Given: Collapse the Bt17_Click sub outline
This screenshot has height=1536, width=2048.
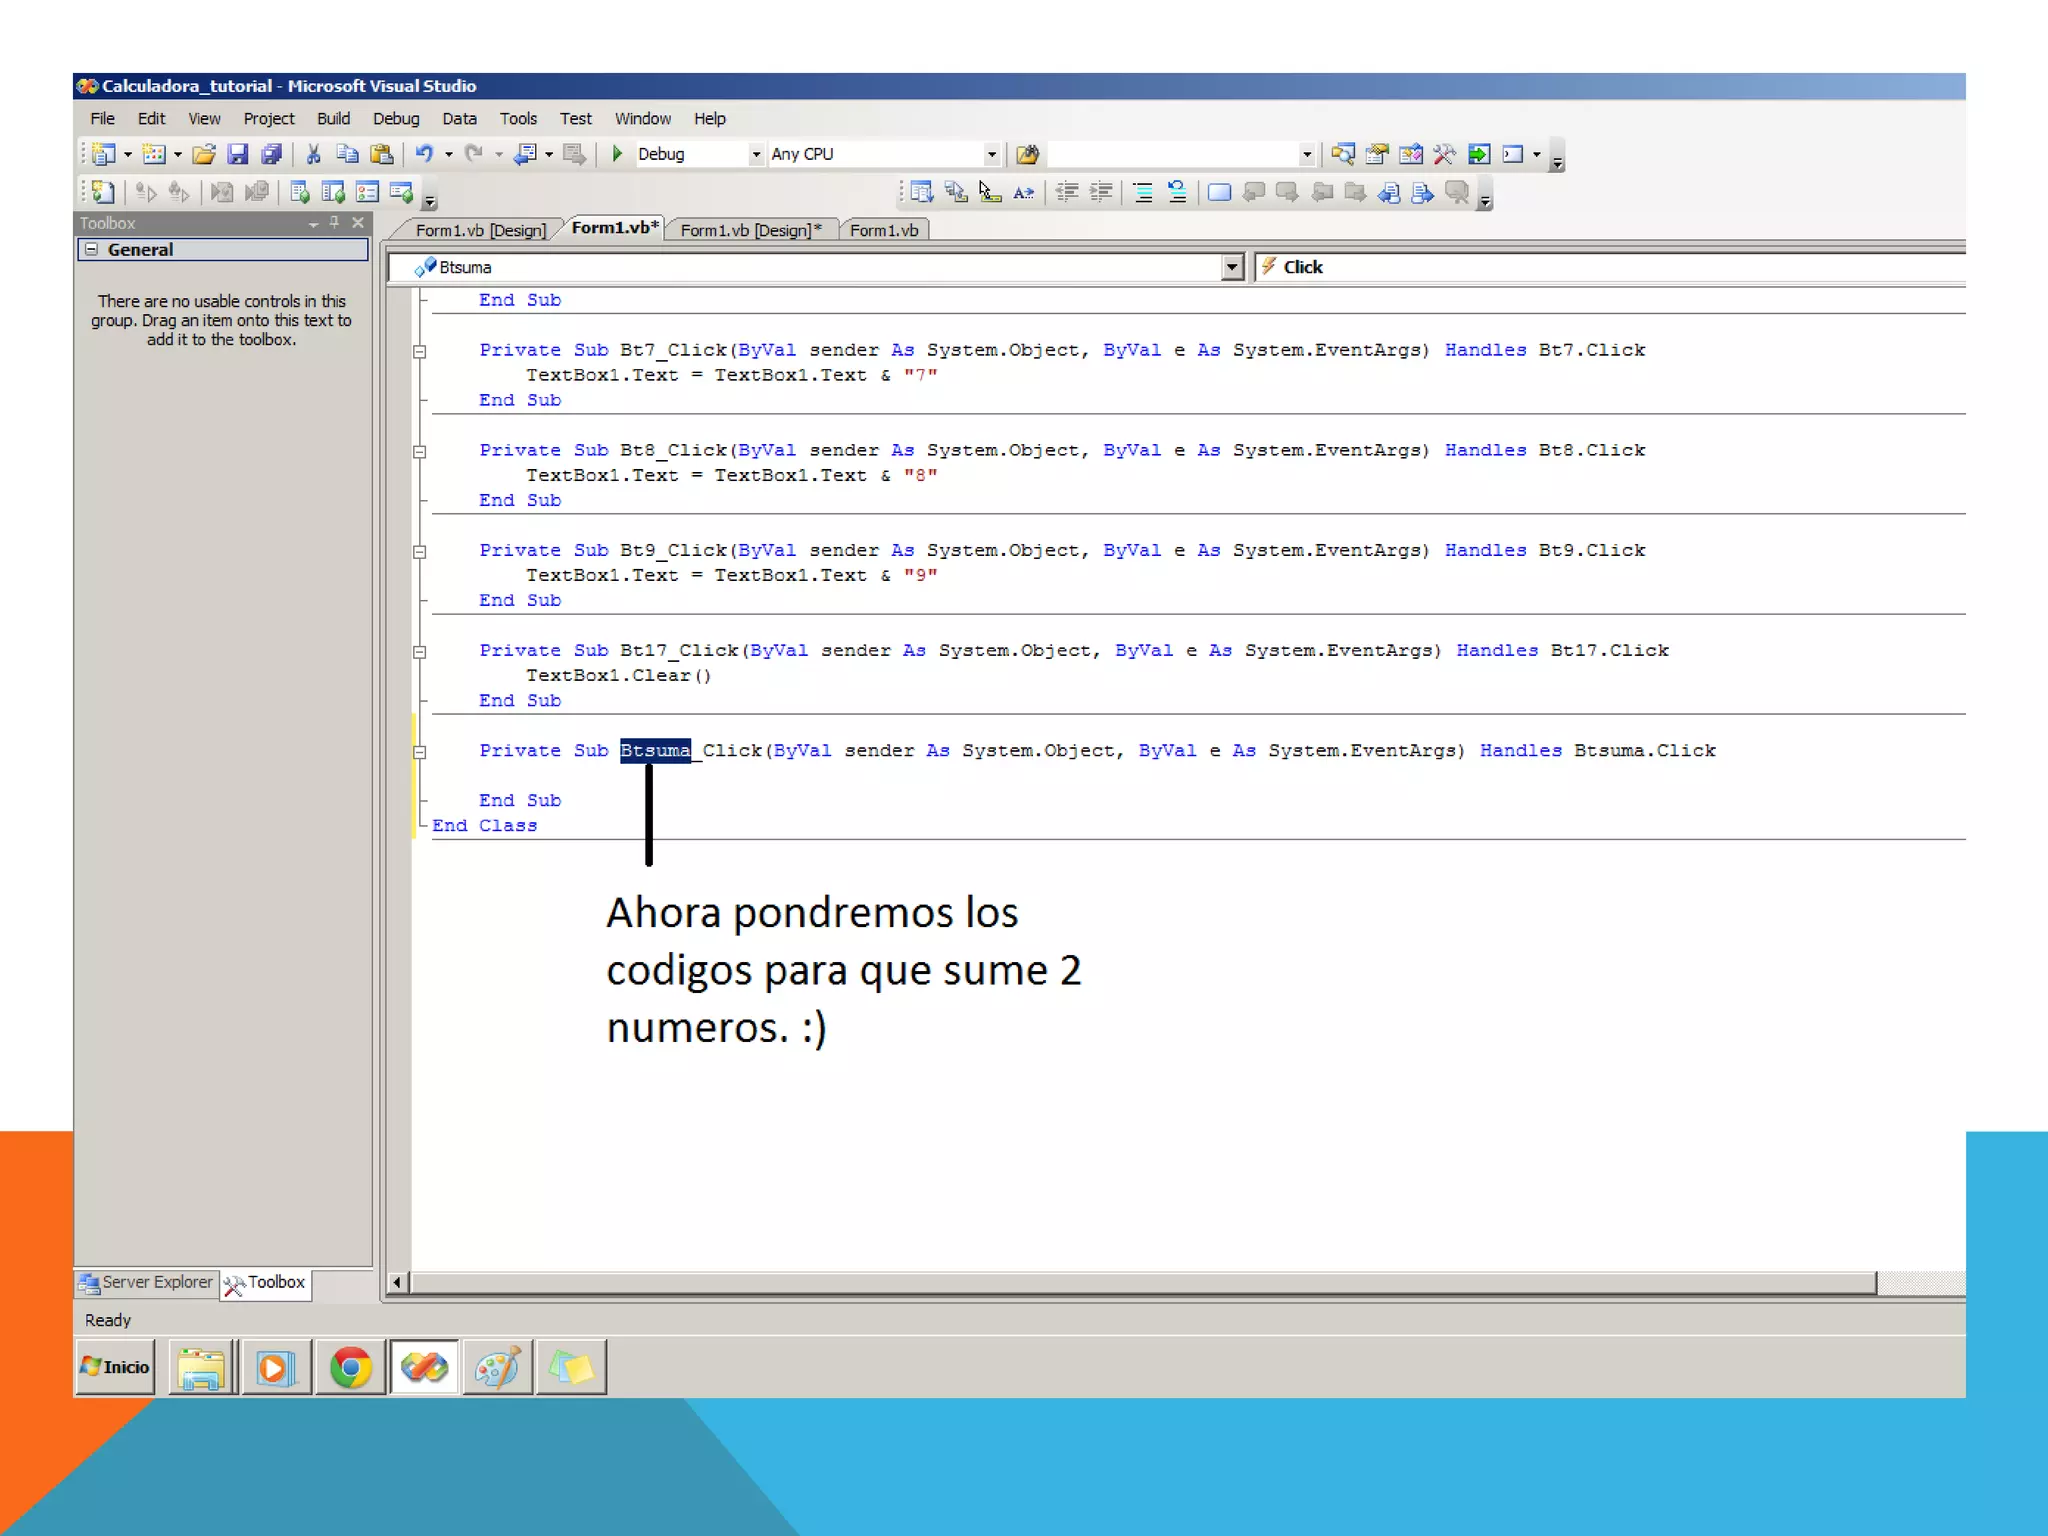Looking at the screenshot, I should 420,651.
